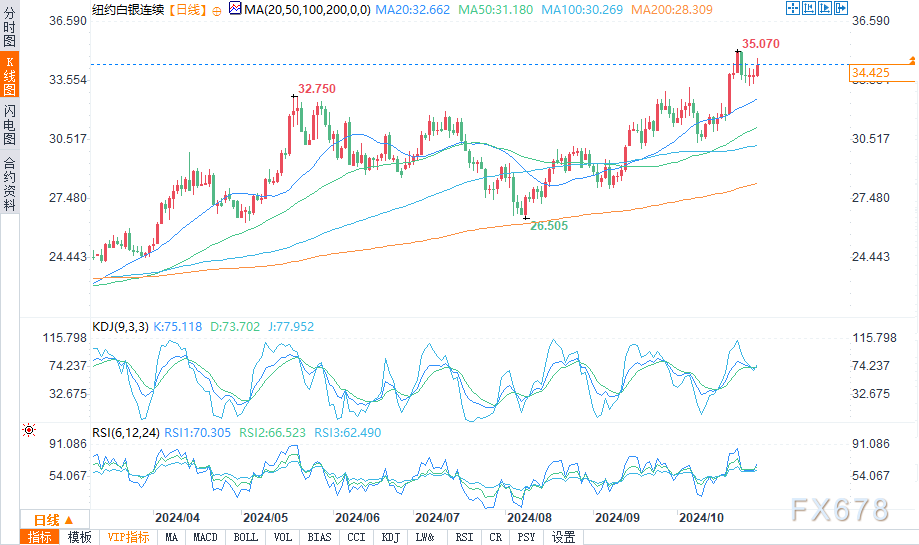Click the MA20:32.662 value
Screen dimensions: 919x545
coord(413,9)
